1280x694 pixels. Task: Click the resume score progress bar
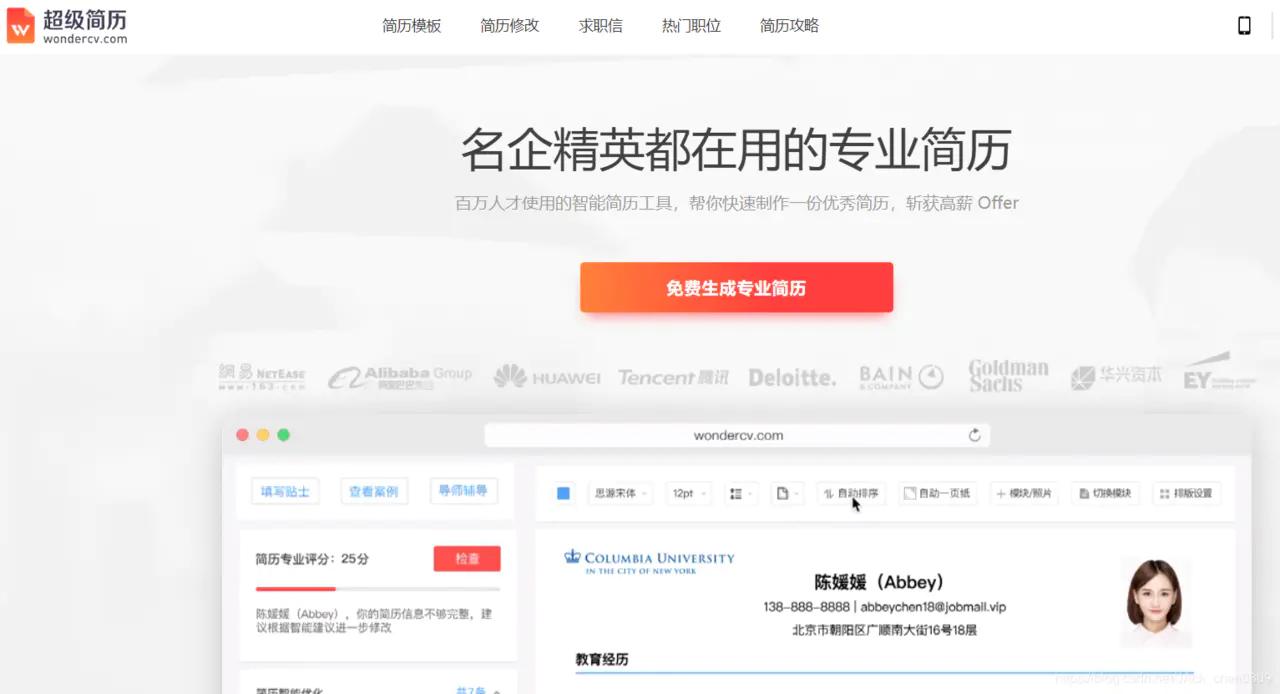pyautogui.click(x=375, y=587)
